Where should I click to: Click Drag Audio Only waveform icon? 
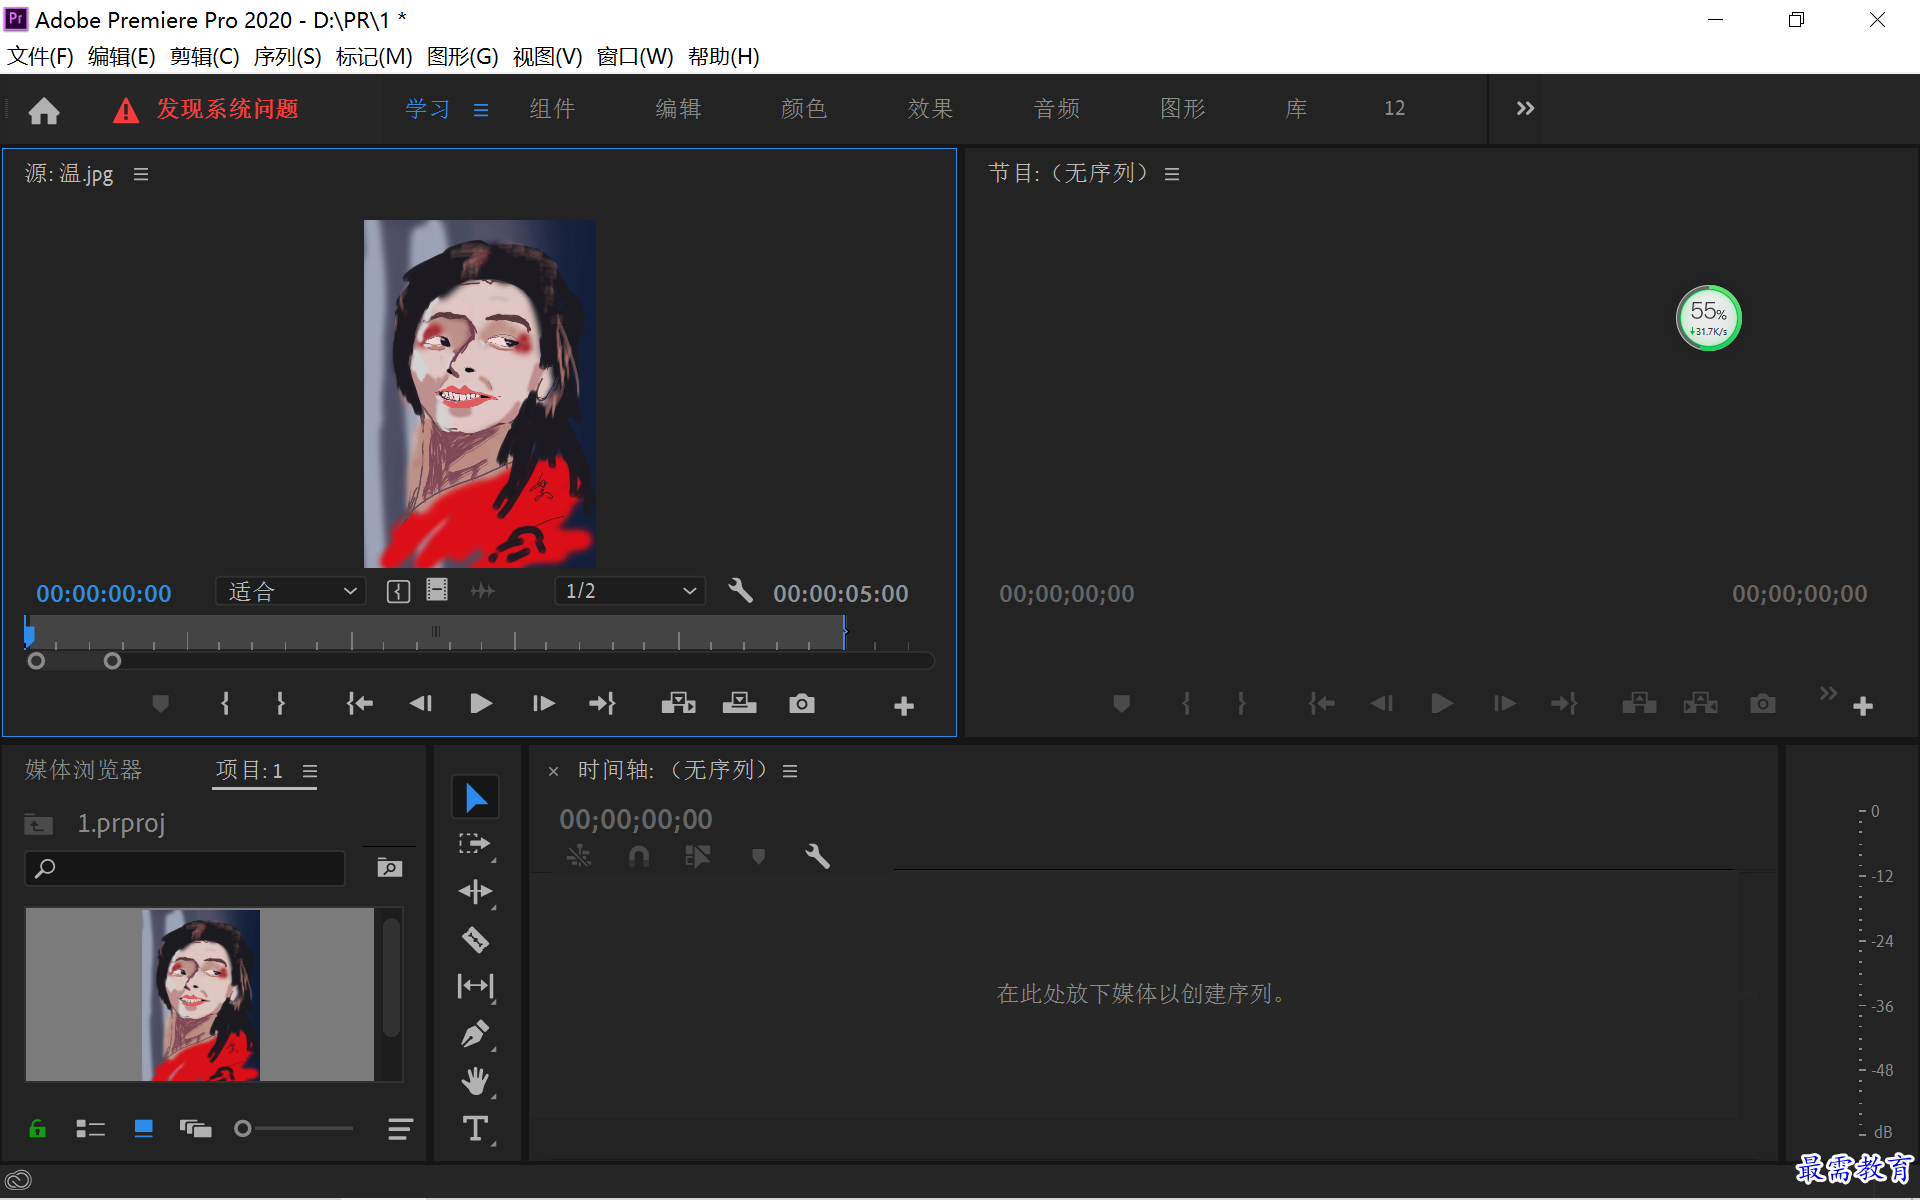tap(483, 591)
